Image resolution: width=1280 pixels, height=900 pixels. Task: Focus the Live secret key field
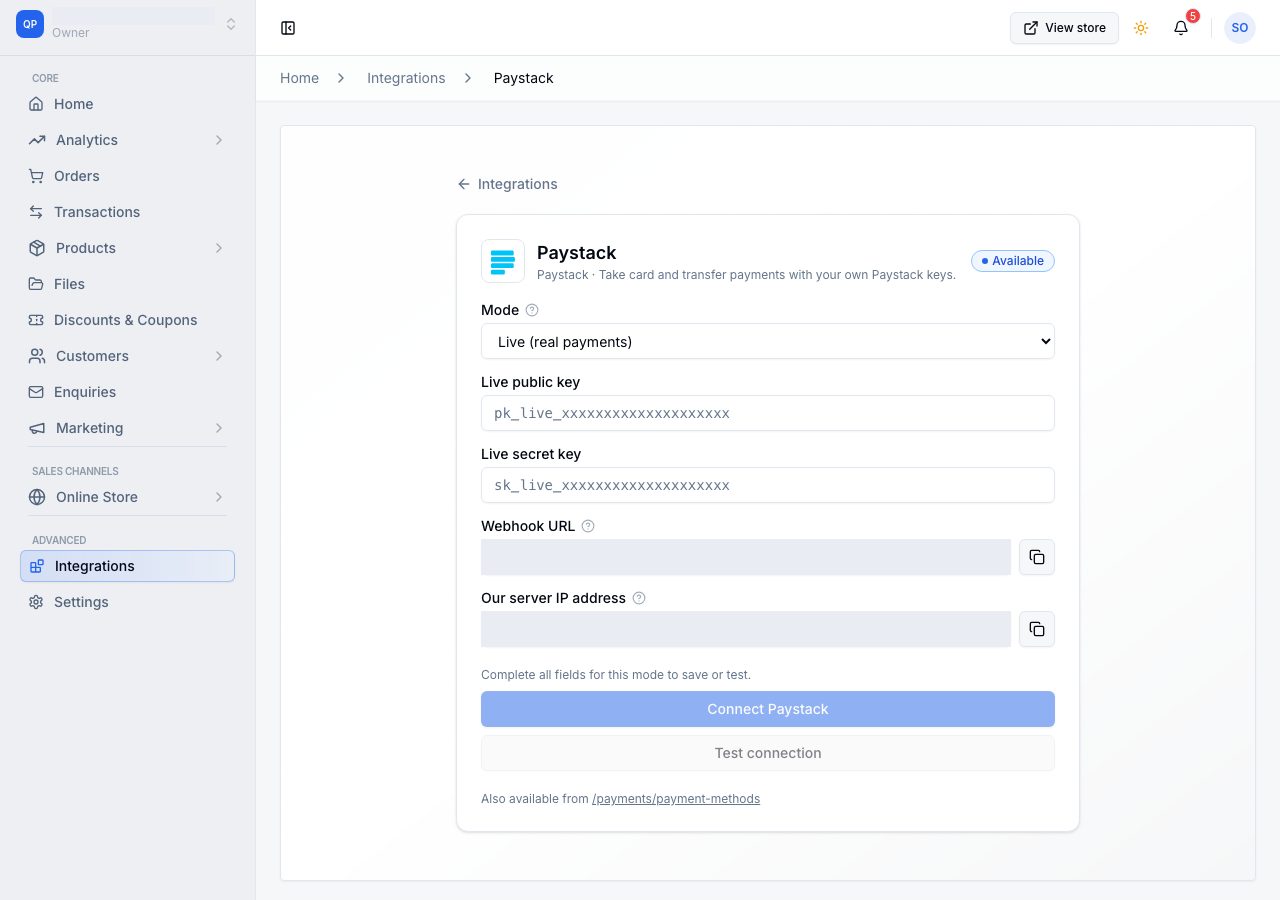768,485
